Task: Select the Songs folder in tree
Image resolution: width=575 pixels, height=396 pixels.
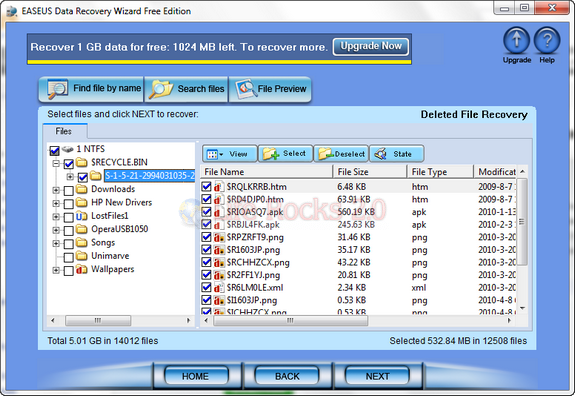Action: click(x=103, y=242)
